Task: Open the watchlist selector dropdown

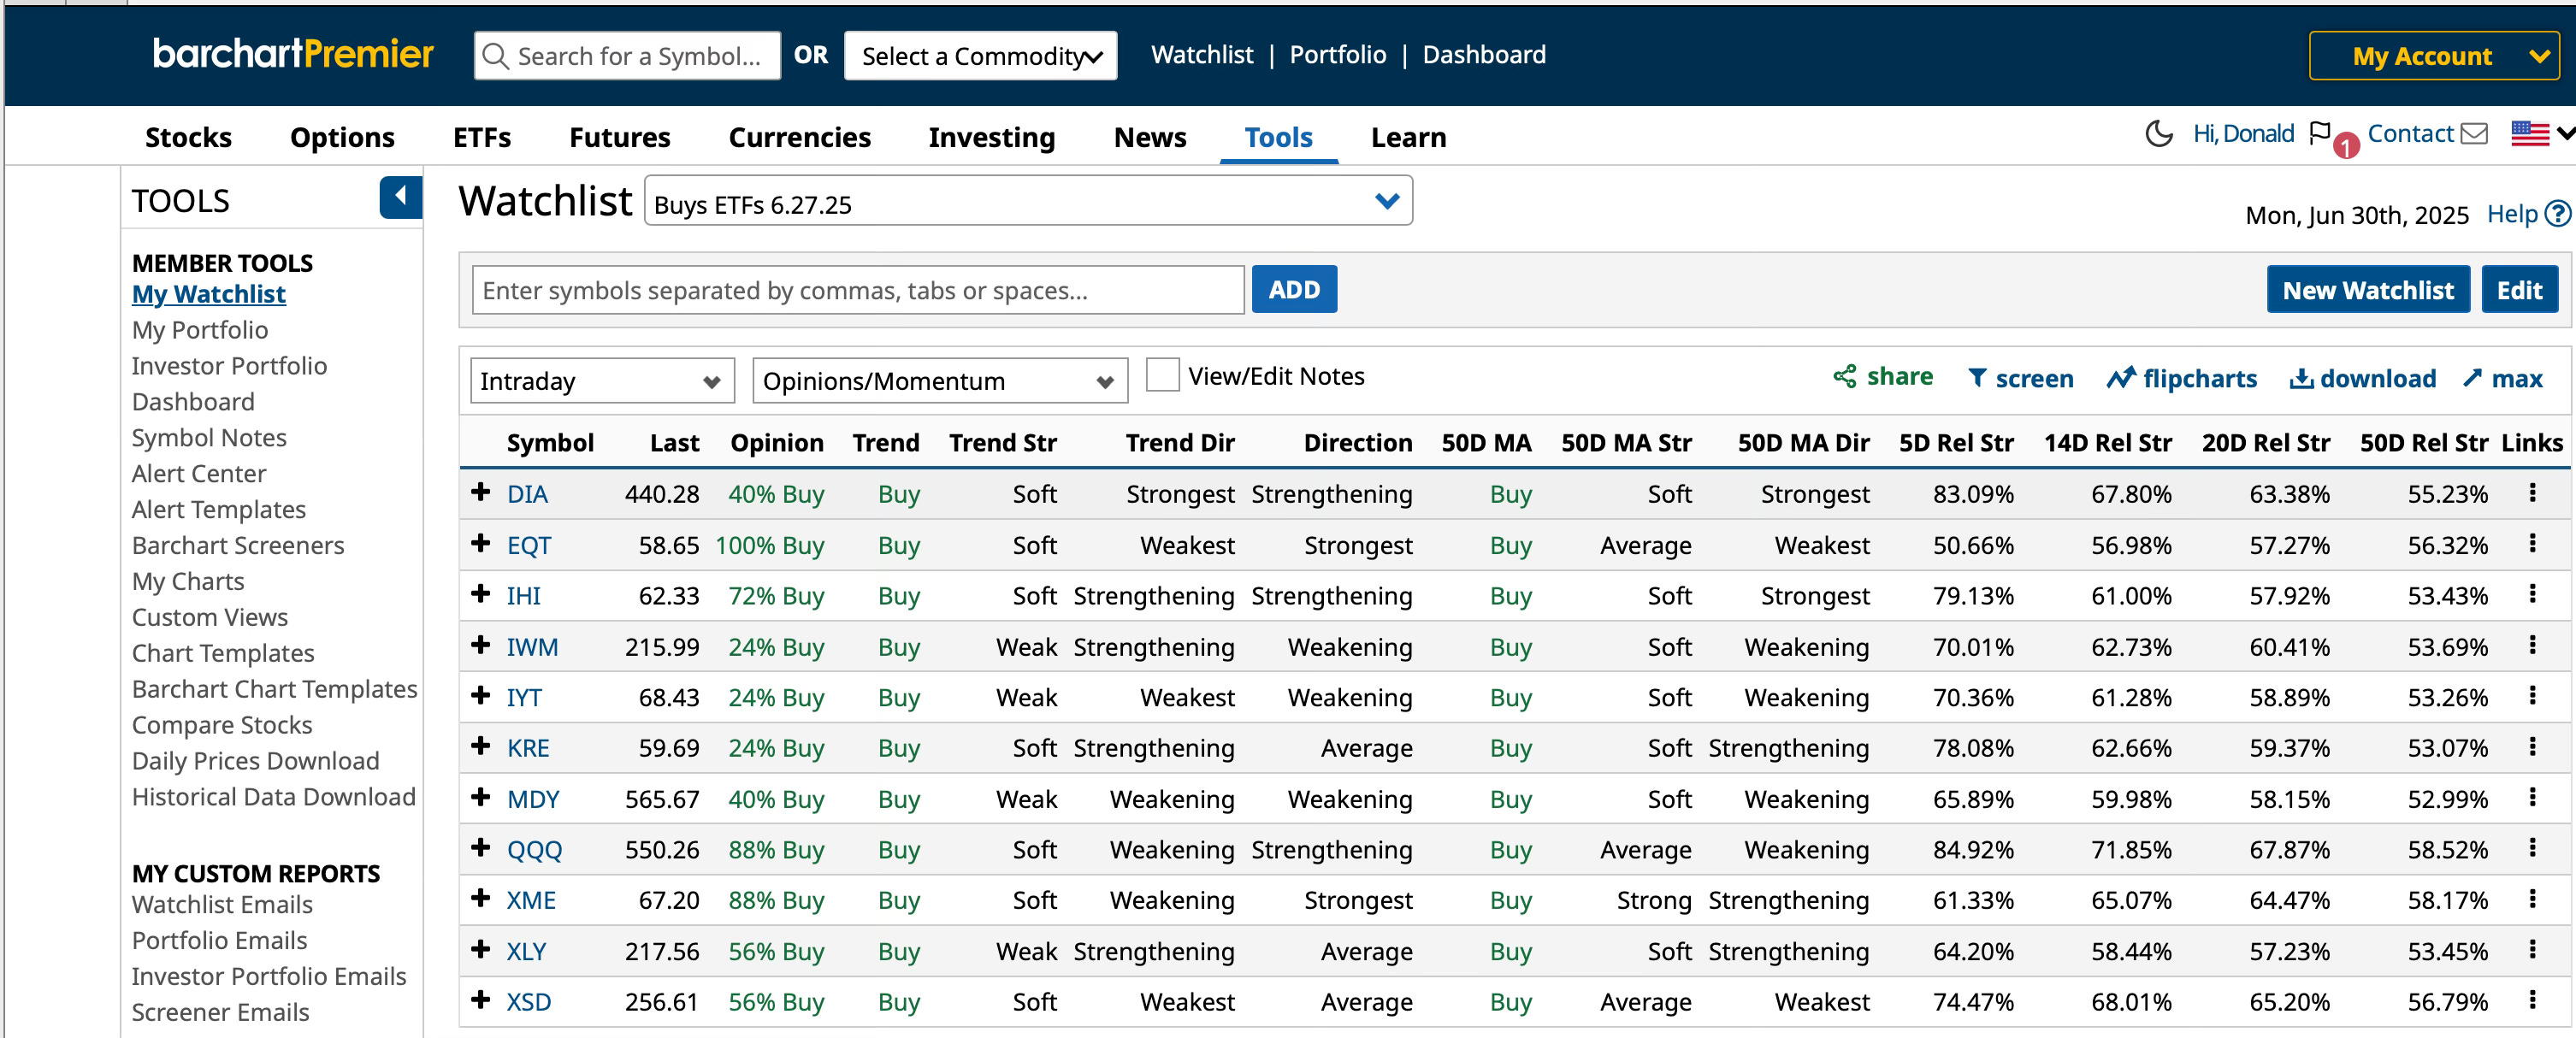Action: (x=1028, y=202)
